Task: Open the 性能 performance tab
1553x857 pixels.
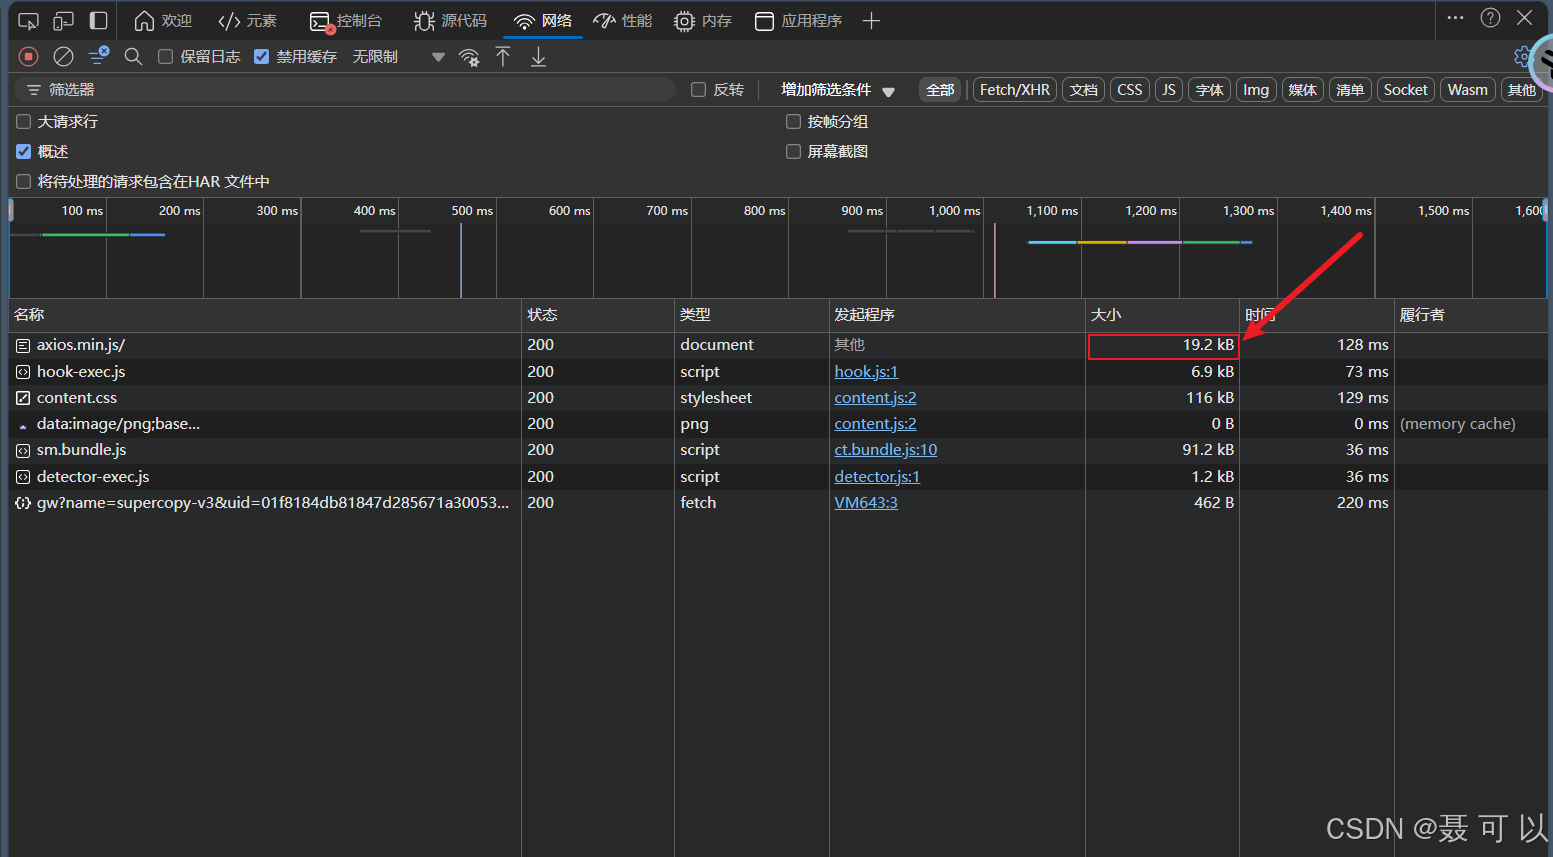Action: 622,21
